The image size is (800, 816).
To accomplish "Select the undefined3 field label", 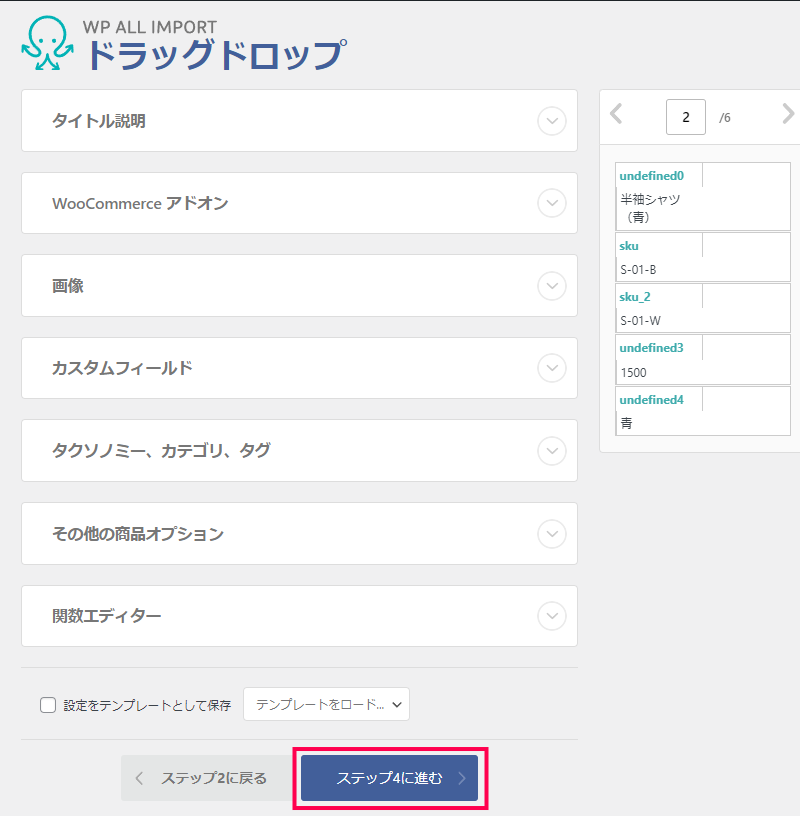I will [651, 348].
